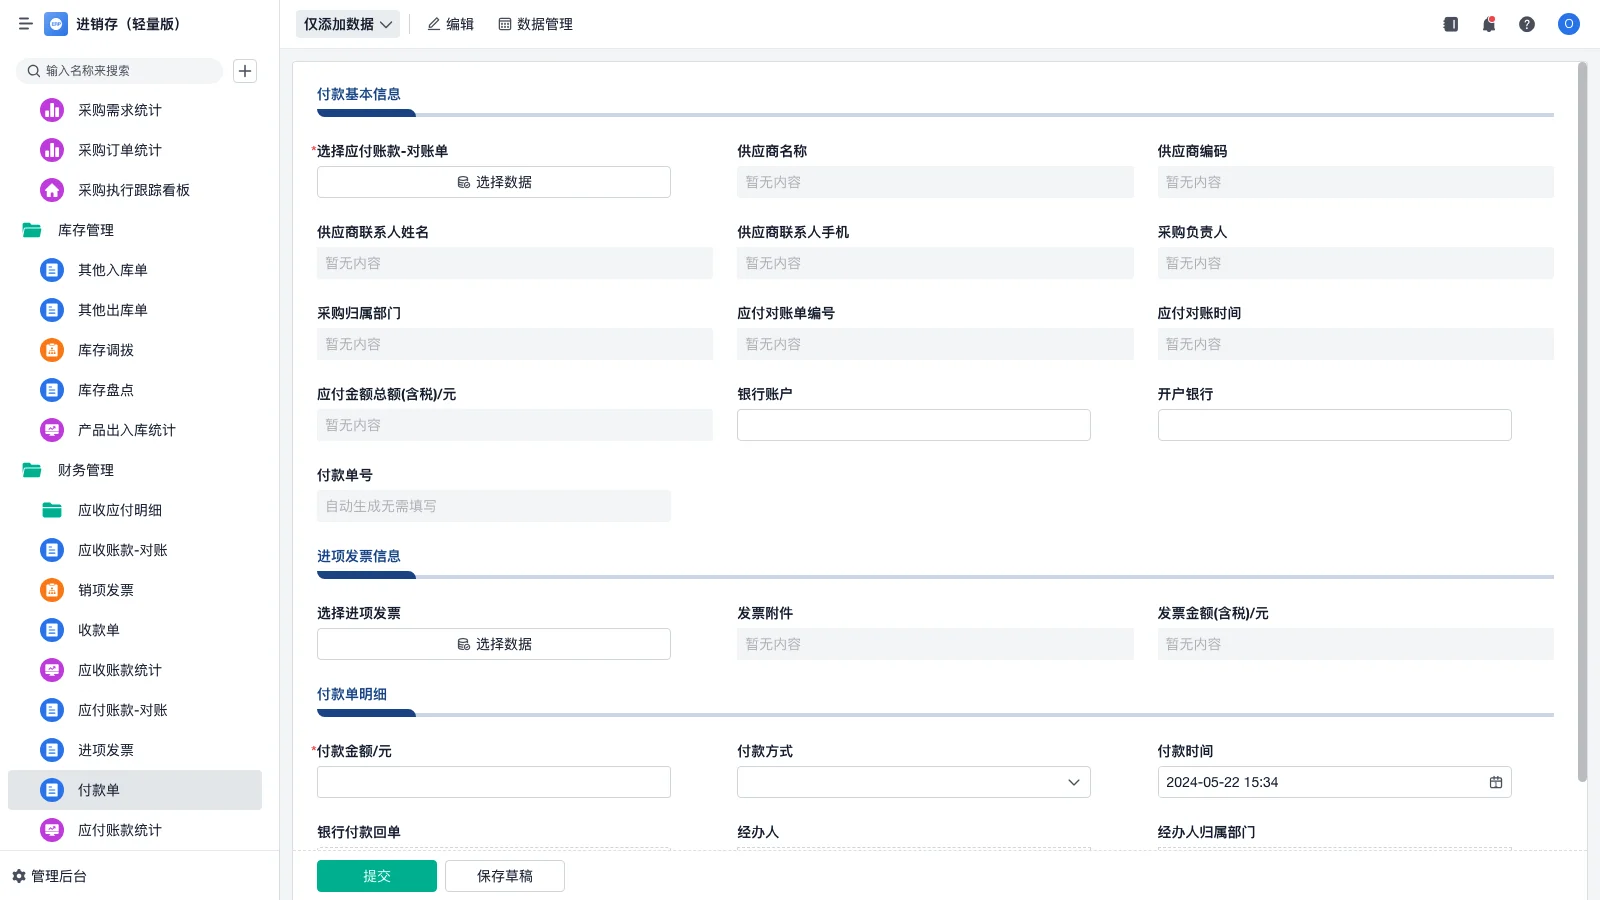Collapse the 财务管理 folder

(85, 470)
